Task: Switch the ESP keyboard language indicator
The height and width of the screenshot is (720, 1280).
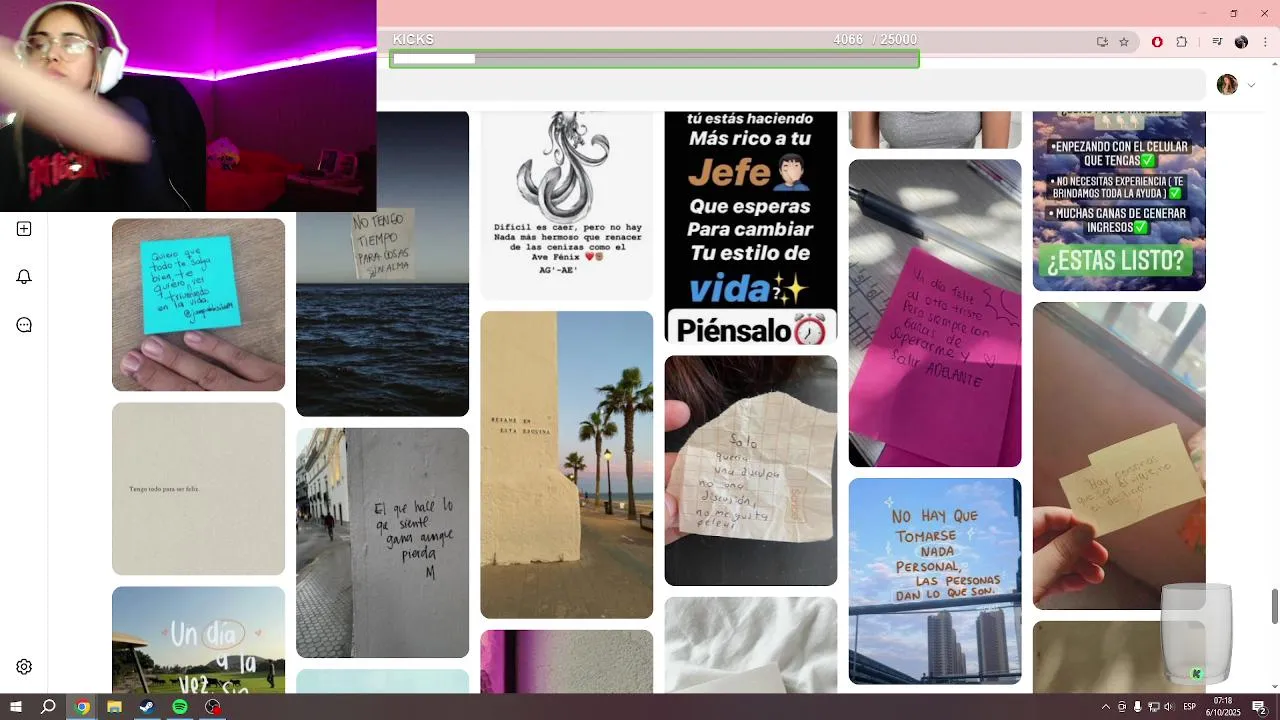Action: pos(1190,707)
